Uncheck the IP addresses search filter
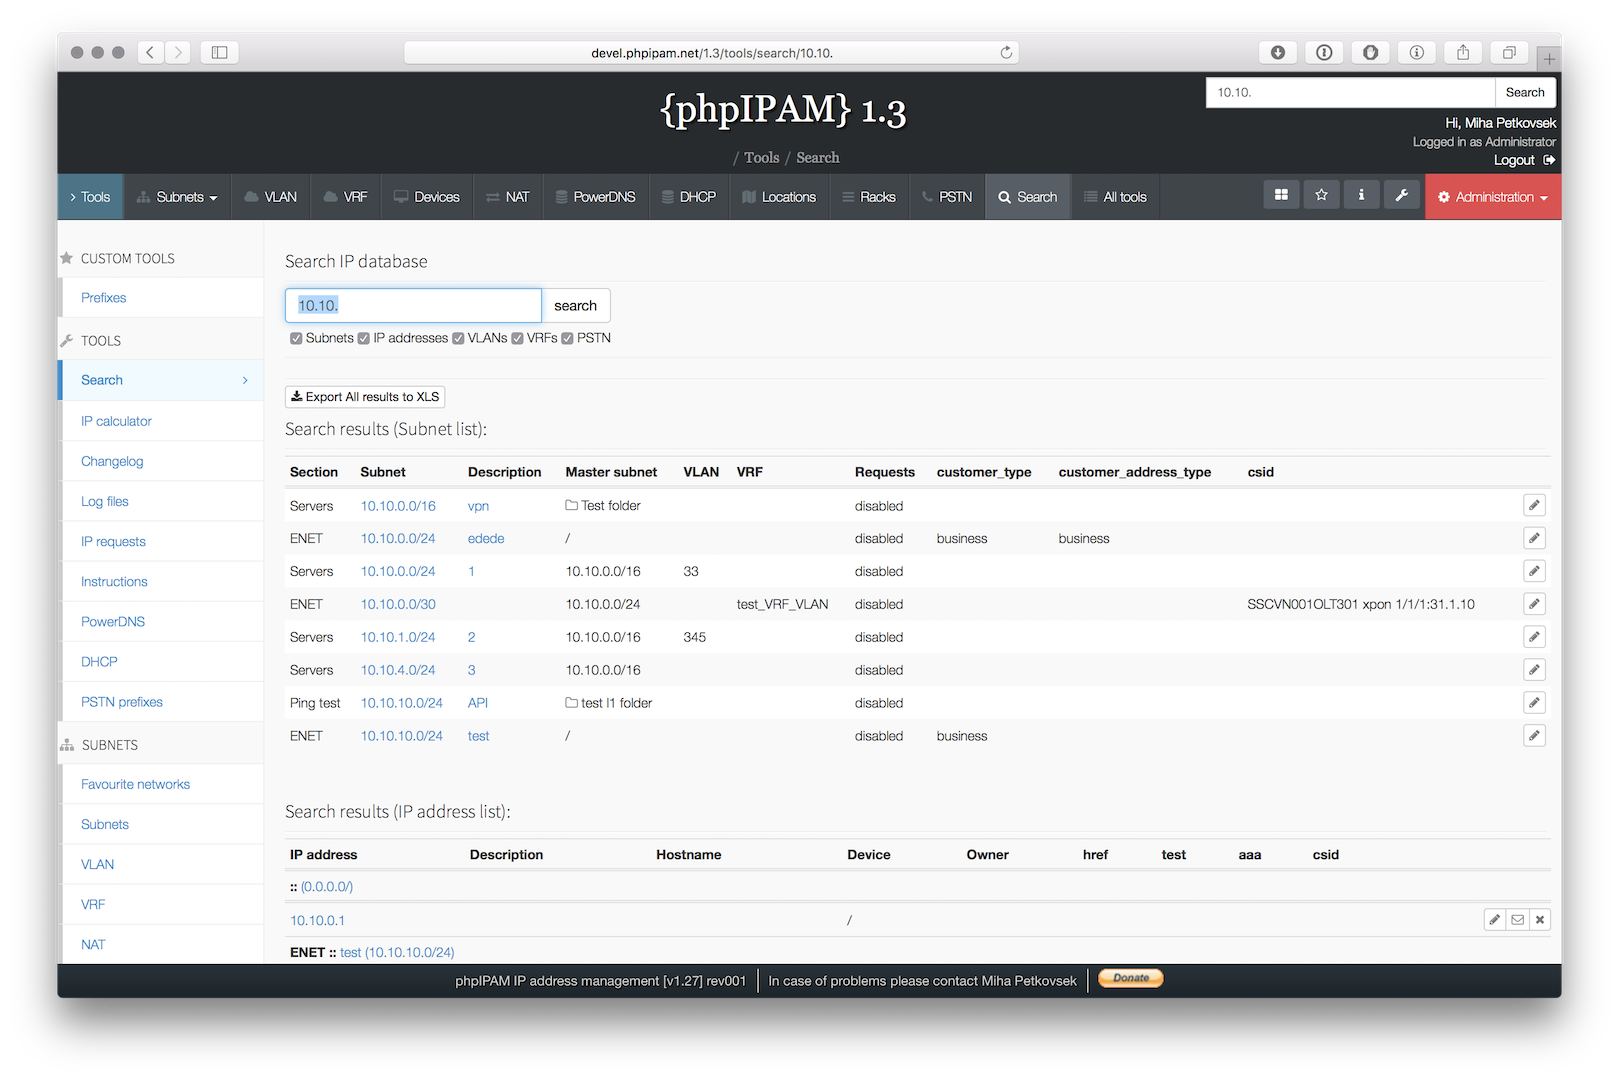 coord(364,339)
